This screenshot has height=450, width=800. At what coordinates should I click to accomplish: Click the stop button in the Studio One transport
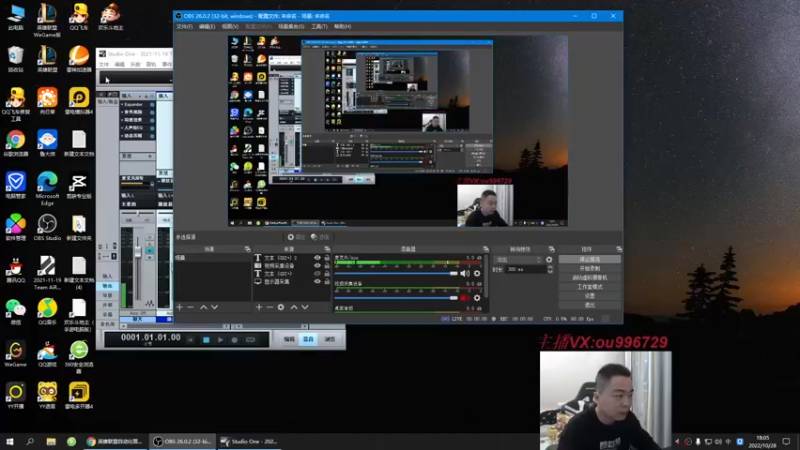[206, 340]
